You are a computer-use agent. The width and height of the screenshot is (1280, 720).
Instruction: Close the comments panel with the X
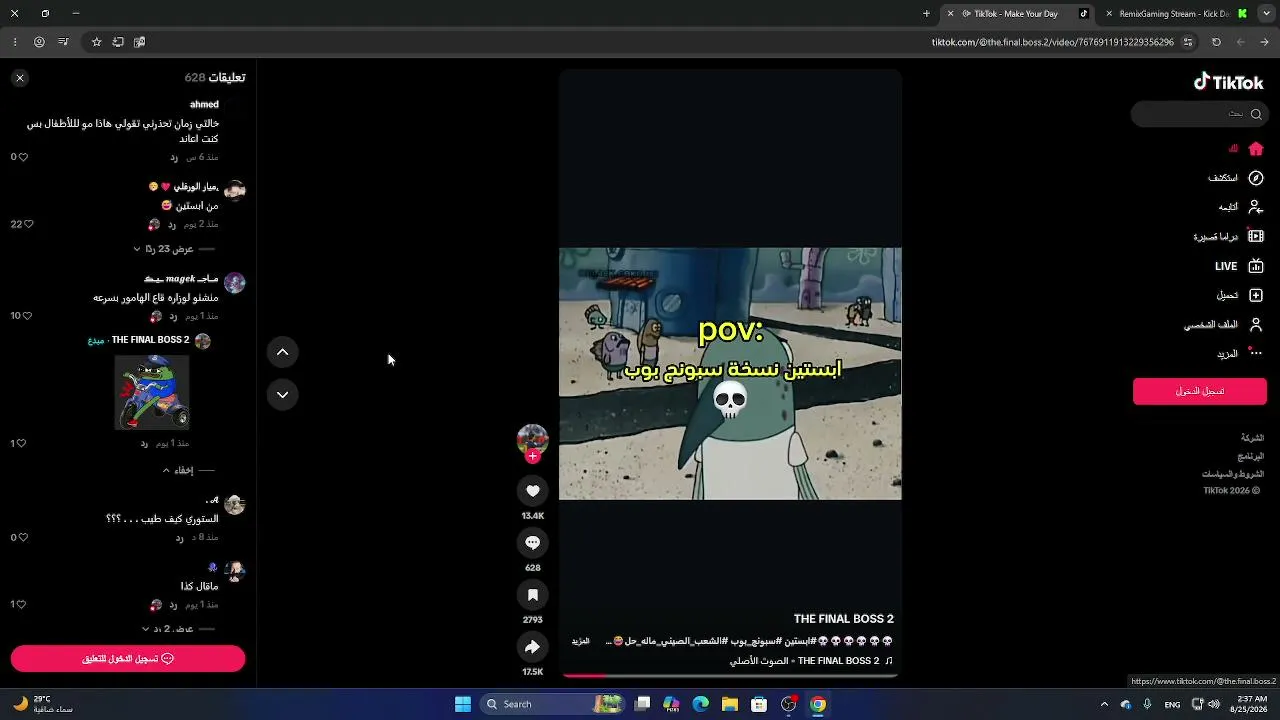(20, 78)
